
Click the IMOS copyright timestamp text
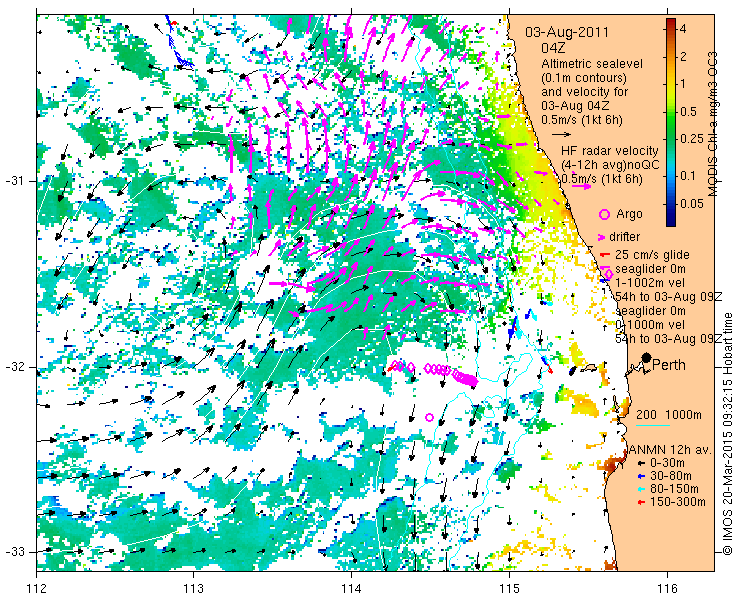click(x=727, y=434)
